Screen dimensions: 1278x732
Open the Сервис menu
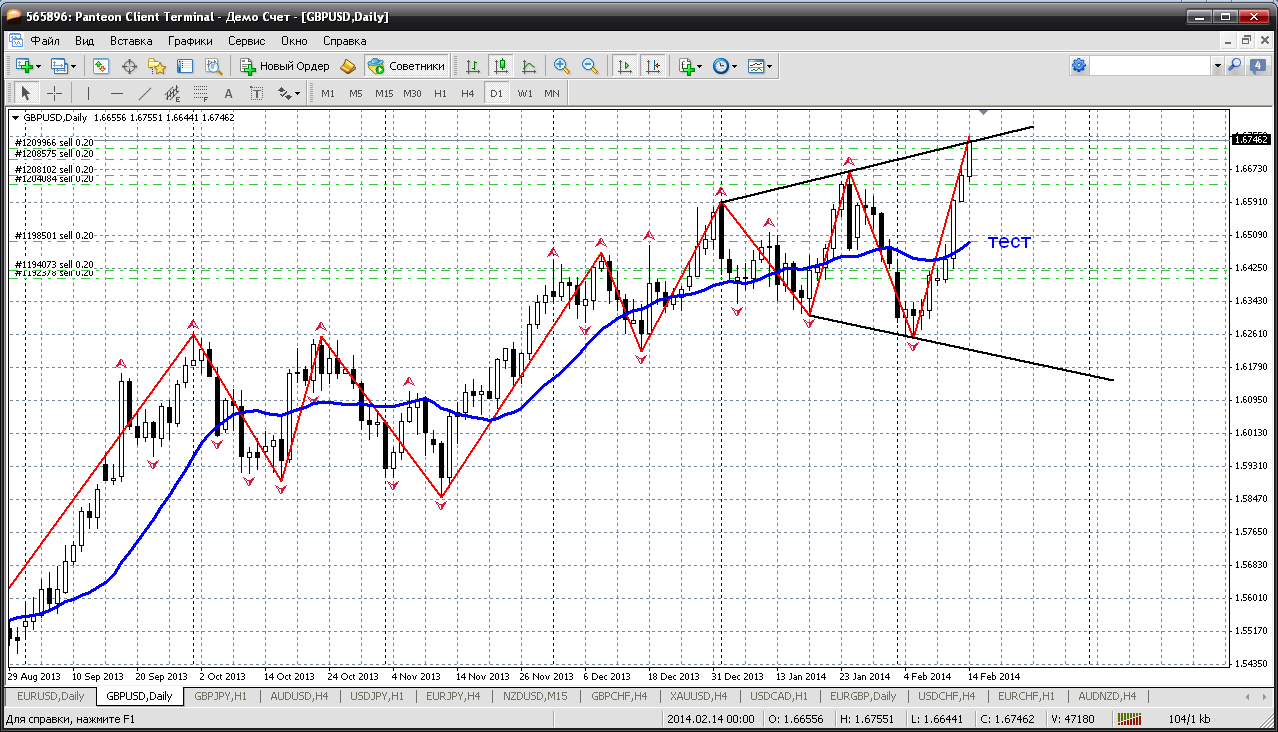pos(246,41)
